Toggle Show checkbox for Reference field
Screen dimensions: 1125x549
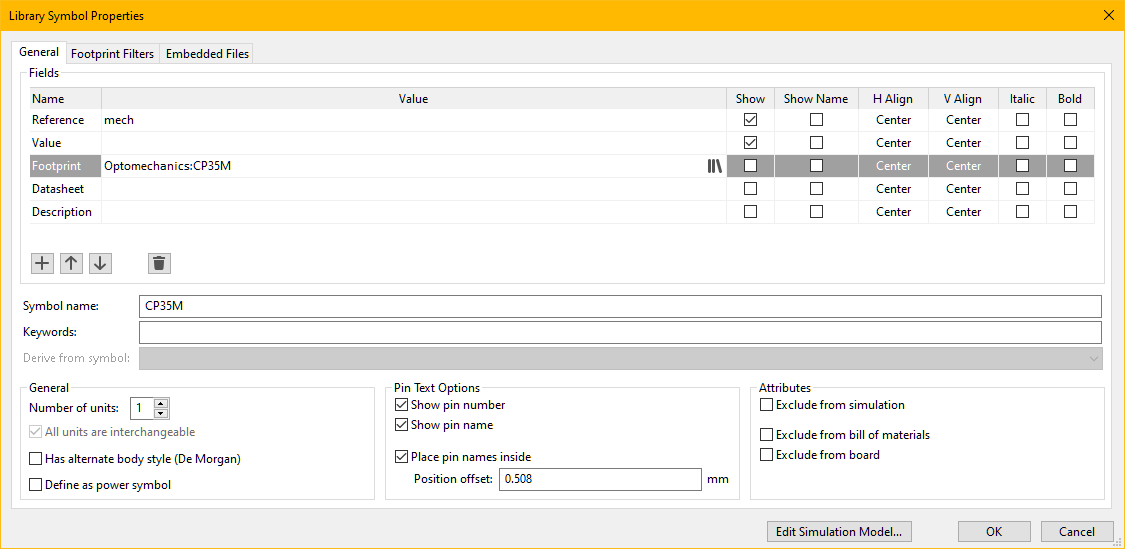pos(750,120)
